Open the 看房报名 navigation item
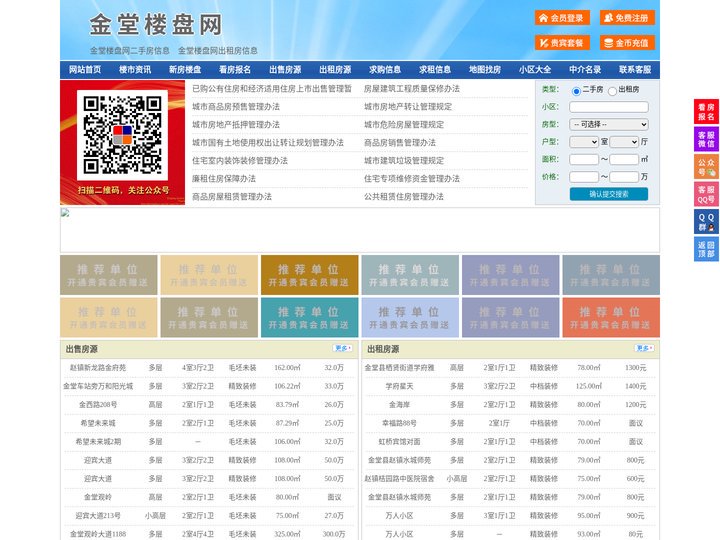 click(x=235, y=70)
